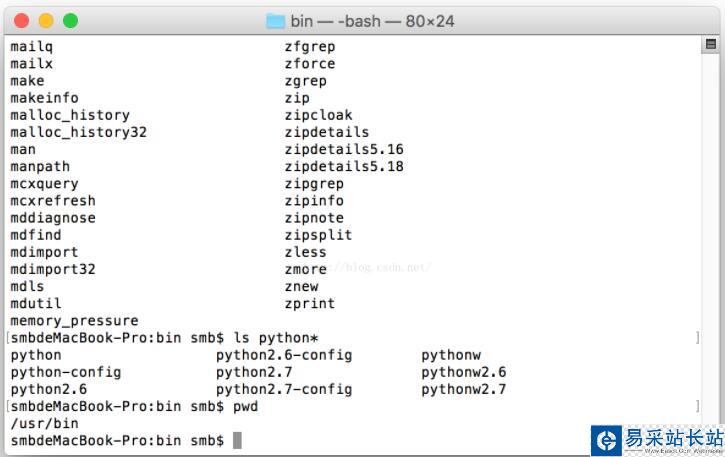Click "pythonw2.6" in the listing
725x457 pixels.
(463, 372)
